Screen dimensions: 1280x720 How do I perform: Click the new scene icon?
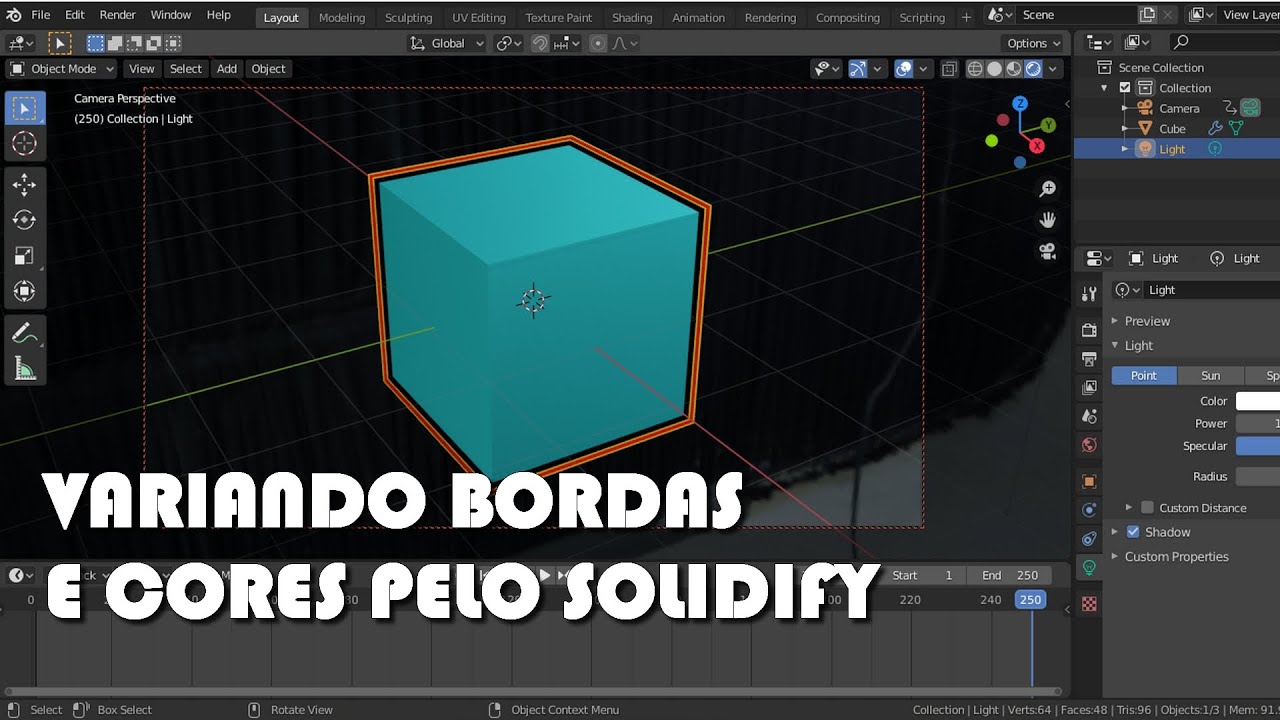click(x=1149, y=15)
